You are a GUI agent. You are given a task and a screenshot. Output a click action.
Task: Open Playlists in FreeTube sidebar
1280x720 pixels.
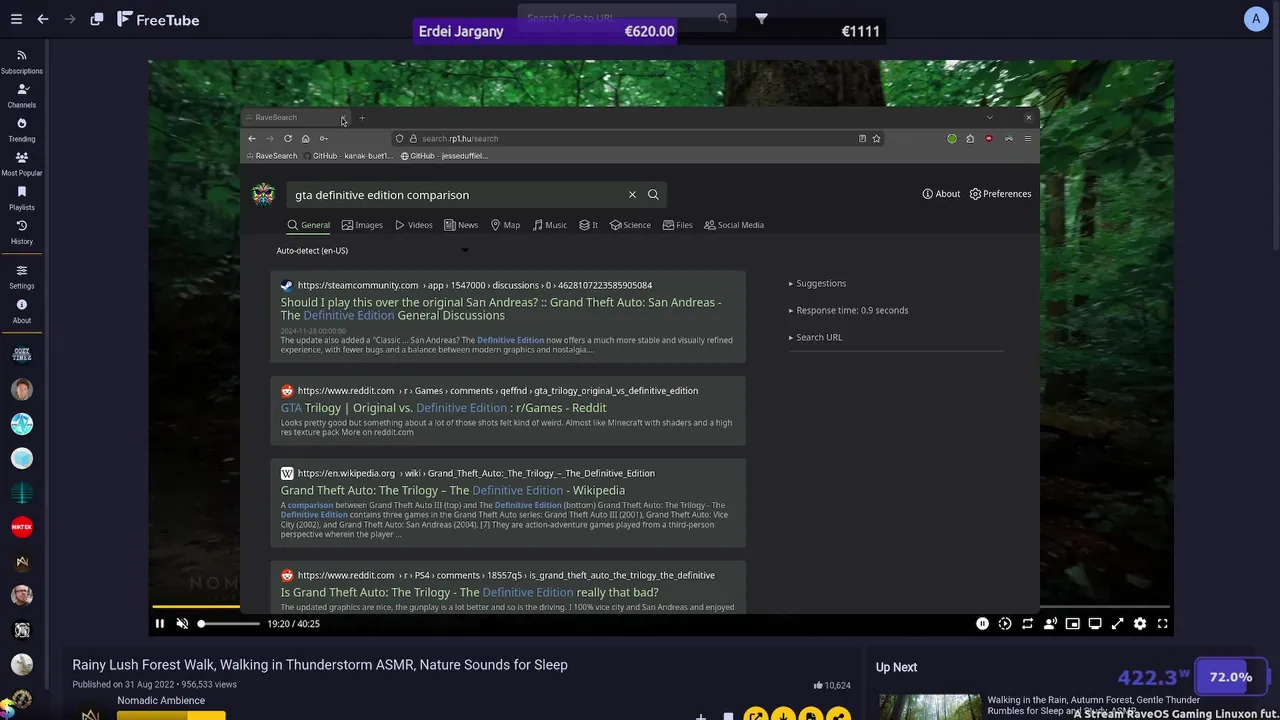(22, 197)
